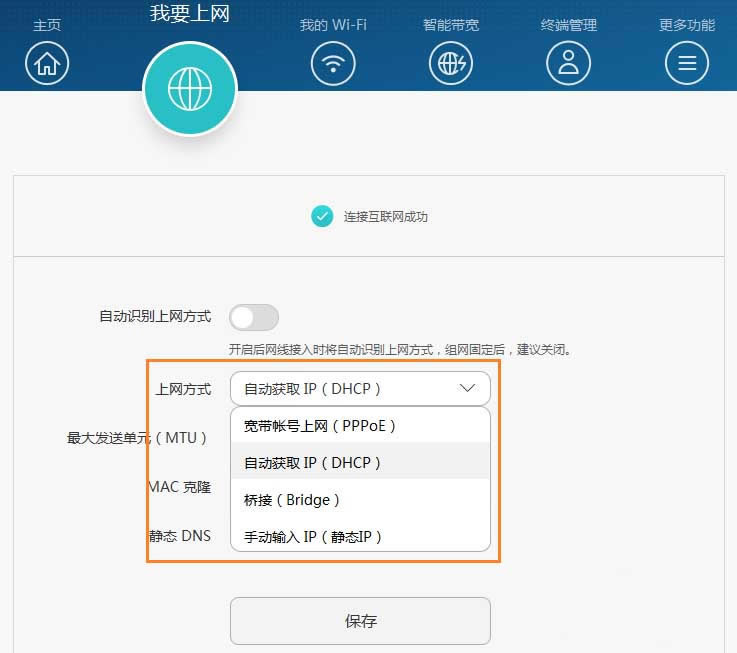Click the 主页 text label in navigation
Image resolution: width=737 pixels, height=653 pixels.
point(47,25)
